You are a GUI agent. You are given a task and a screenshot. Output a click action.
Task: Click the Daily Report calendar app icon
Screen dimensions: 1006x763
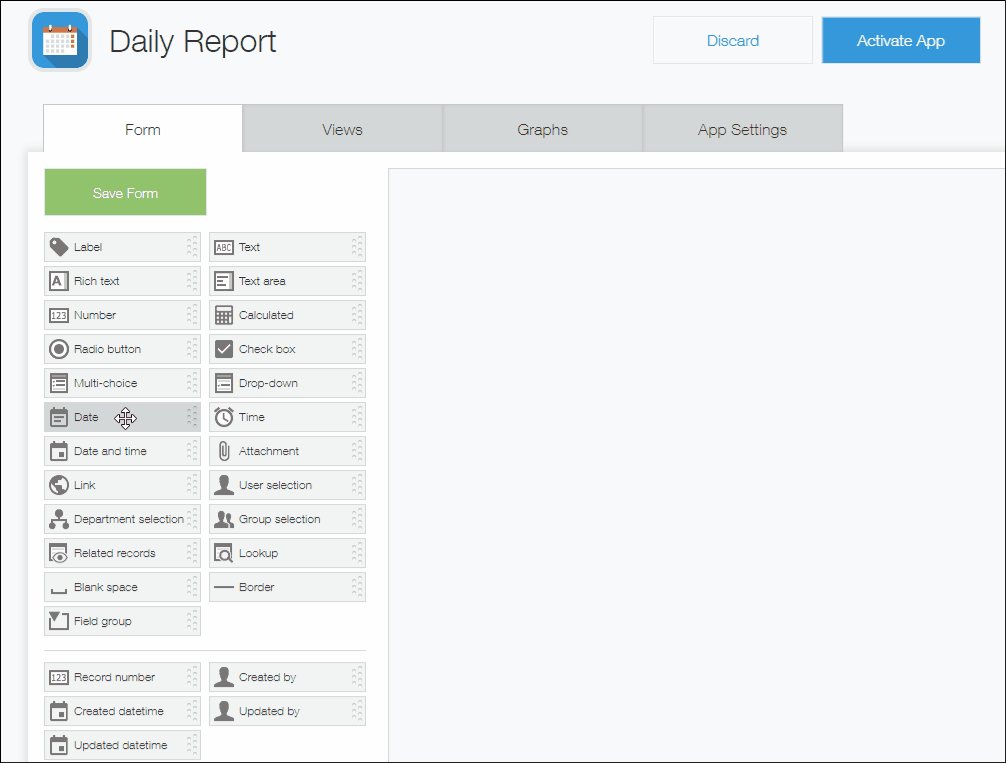point(59,41)
